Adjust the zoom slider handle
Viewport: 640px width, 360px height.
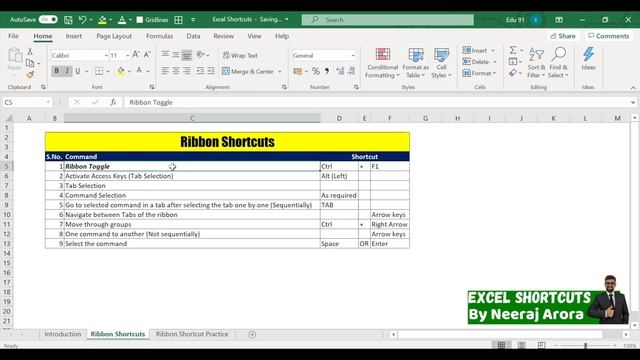585,345
